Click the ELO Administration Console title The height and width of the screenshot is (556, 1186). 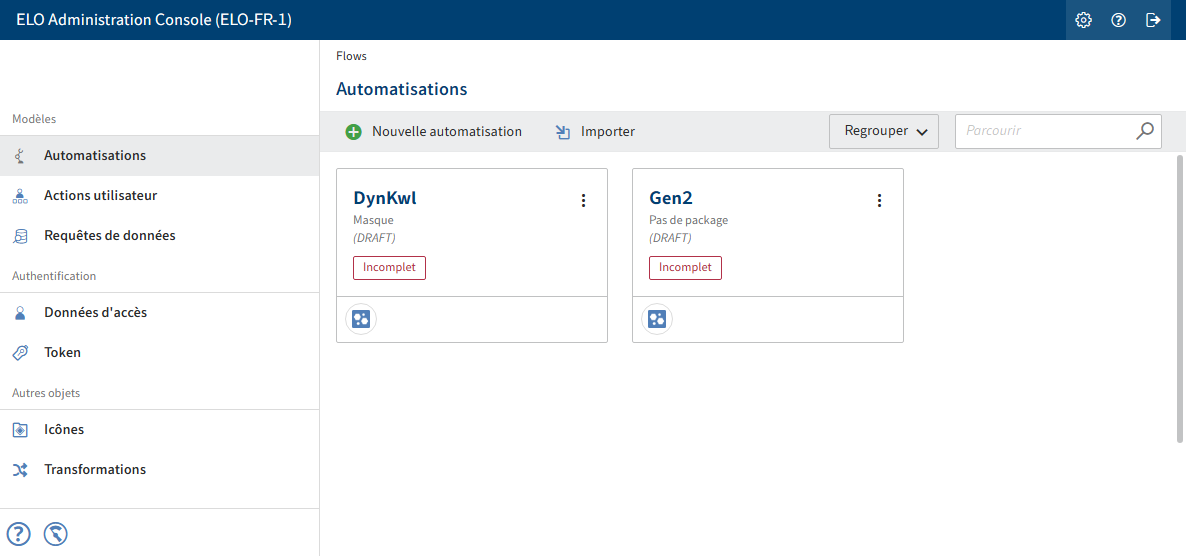coord(154,20)
